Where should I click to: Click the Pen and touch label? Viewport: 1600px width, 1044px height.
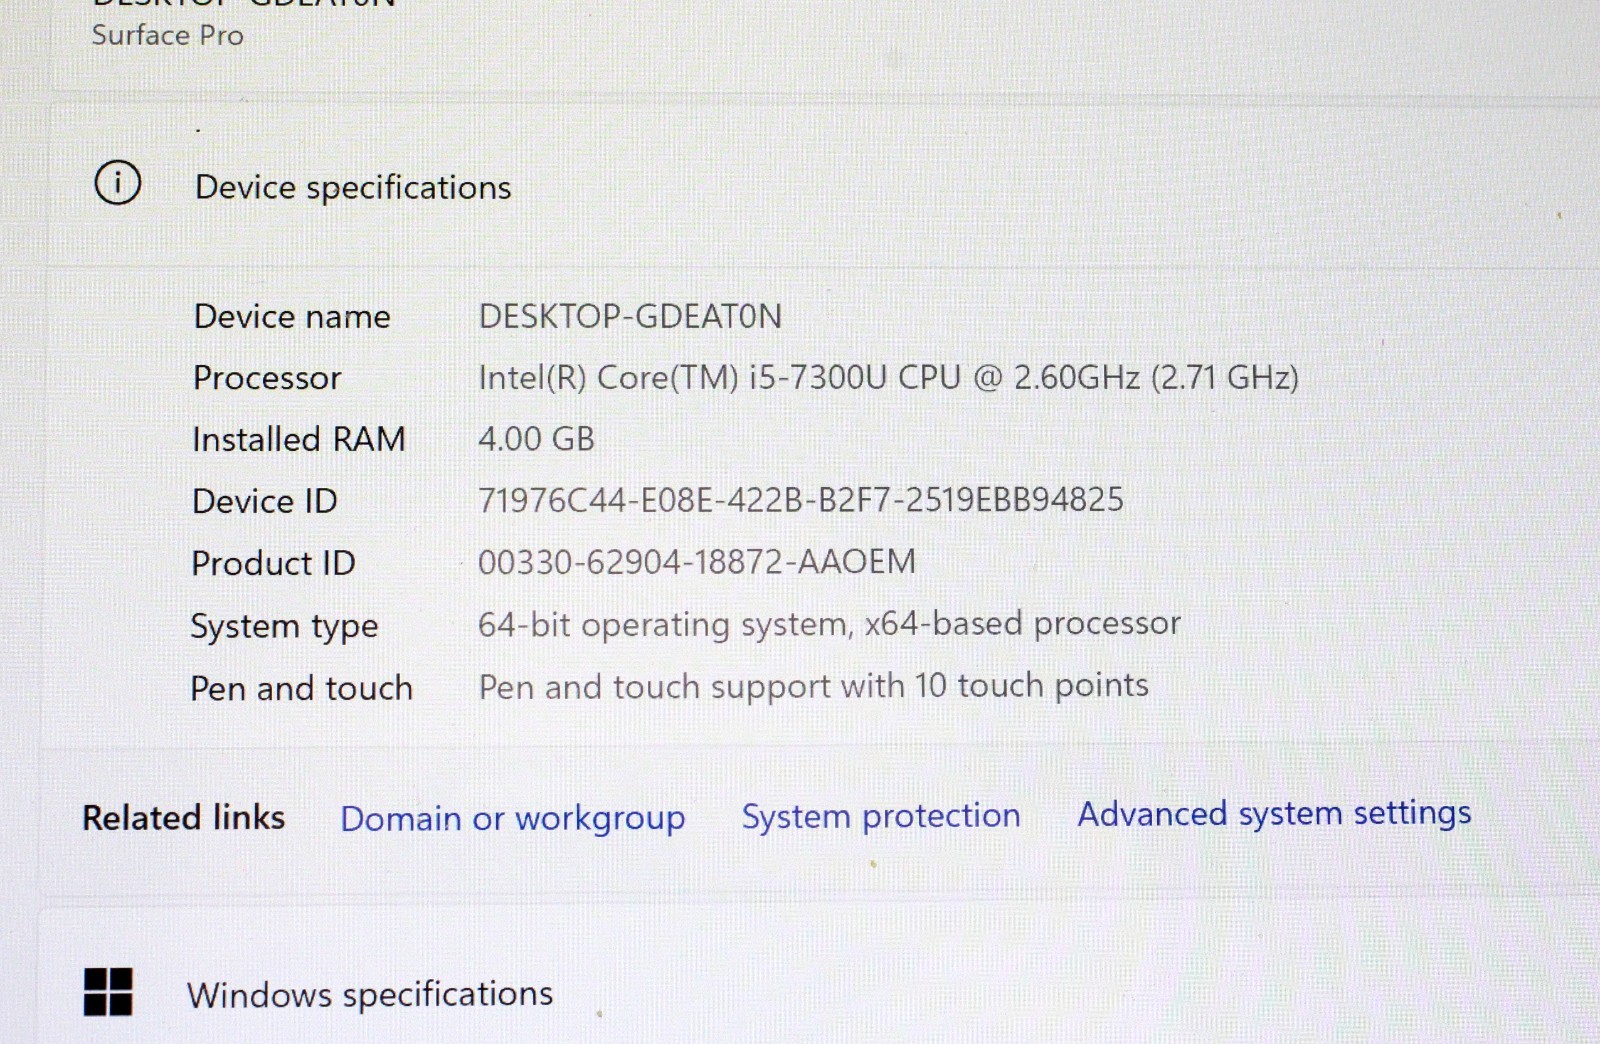coord(301,688)
